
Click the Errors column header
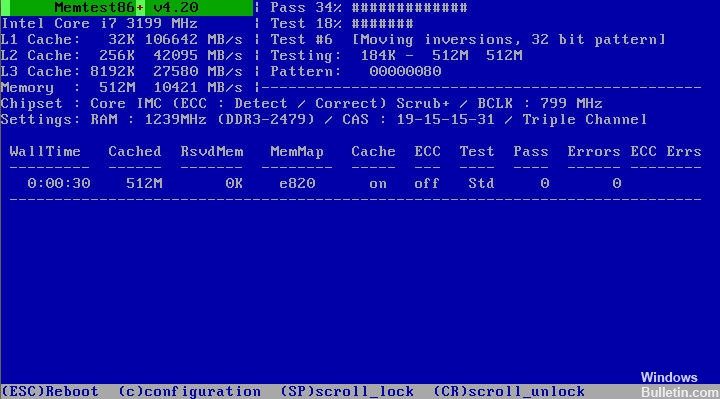(594, 152)
